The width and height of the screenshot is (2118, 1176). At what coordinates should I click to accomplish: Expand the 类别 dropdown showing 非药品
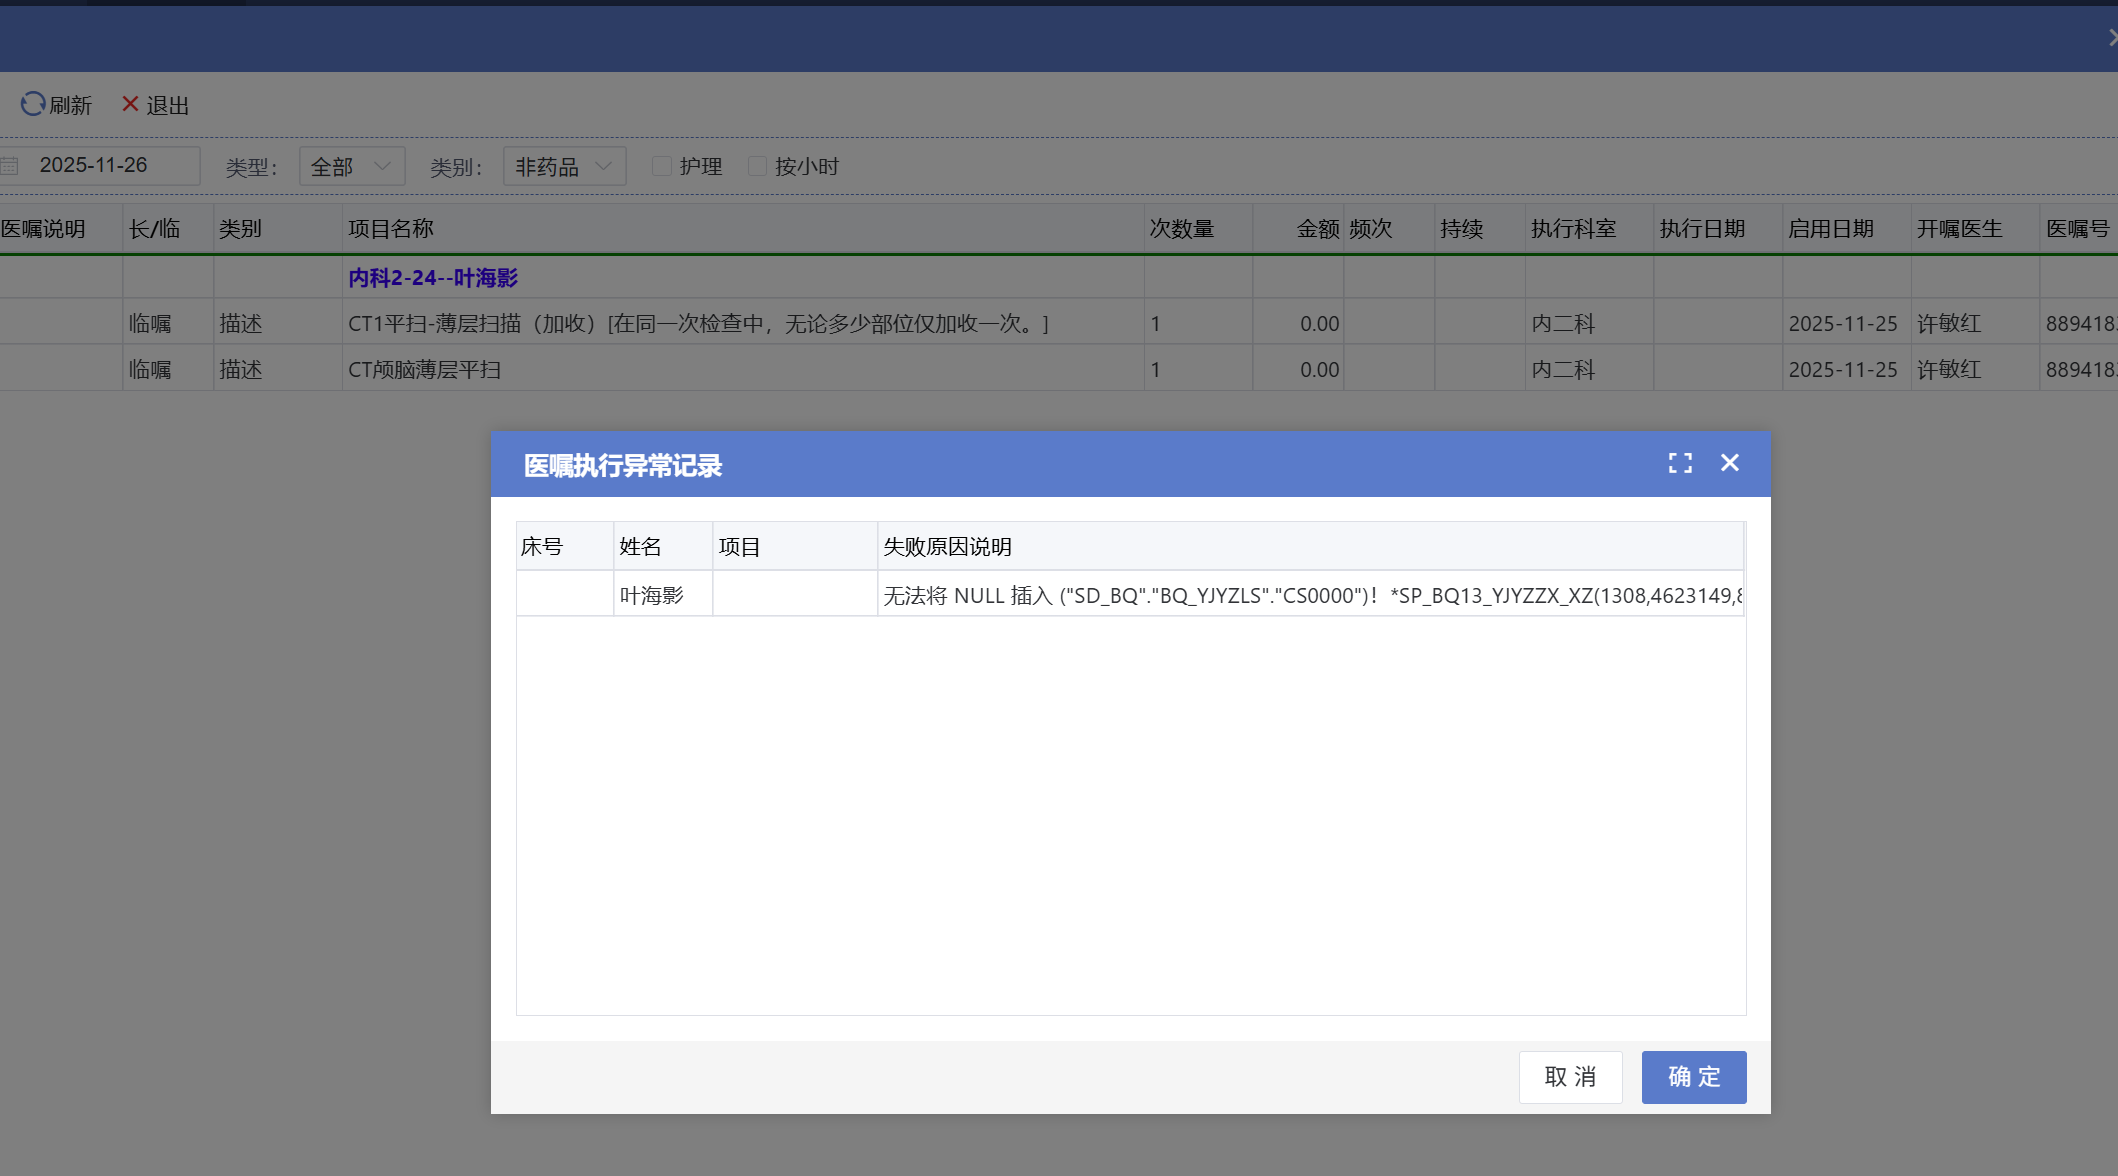click(564, 166)
